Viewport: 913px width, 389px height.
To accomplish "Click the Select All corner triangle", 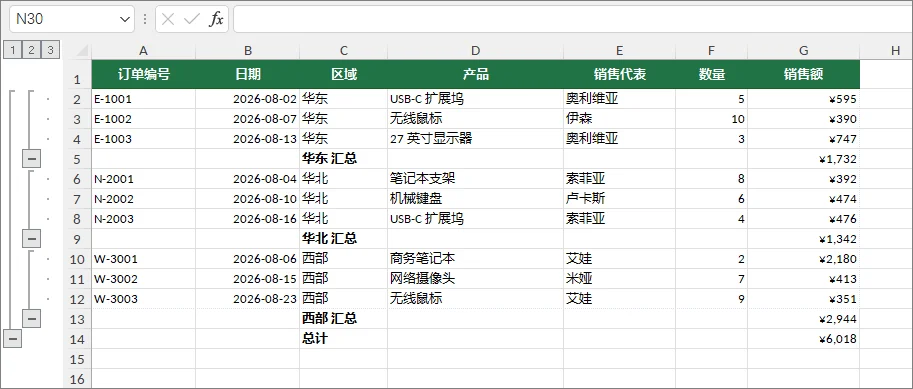I will [x=81, y=51].
